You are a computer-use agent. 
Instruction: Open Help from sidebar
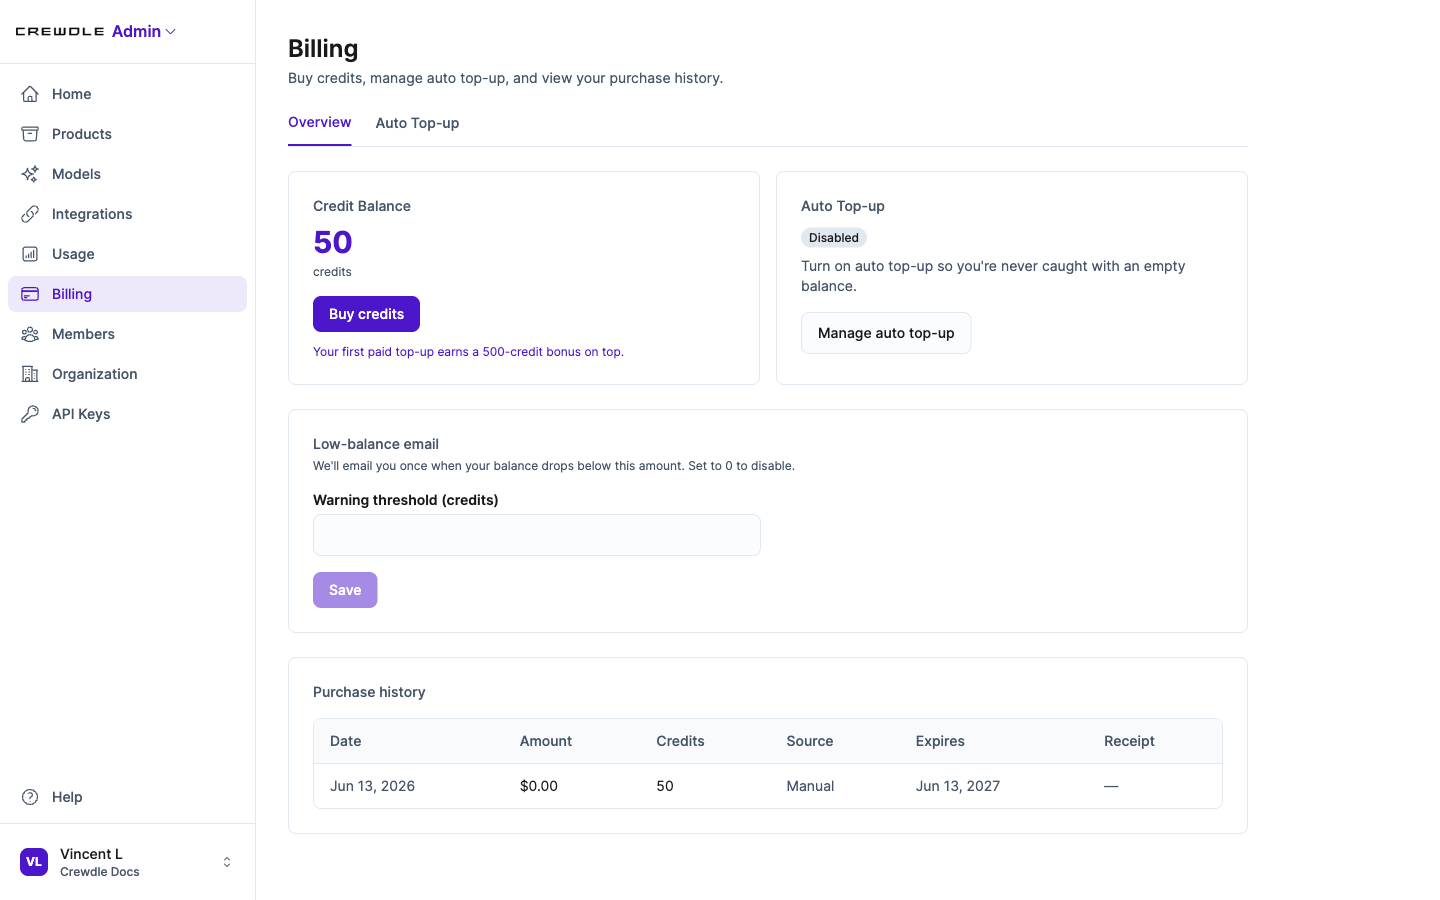[x=127, y=797]
